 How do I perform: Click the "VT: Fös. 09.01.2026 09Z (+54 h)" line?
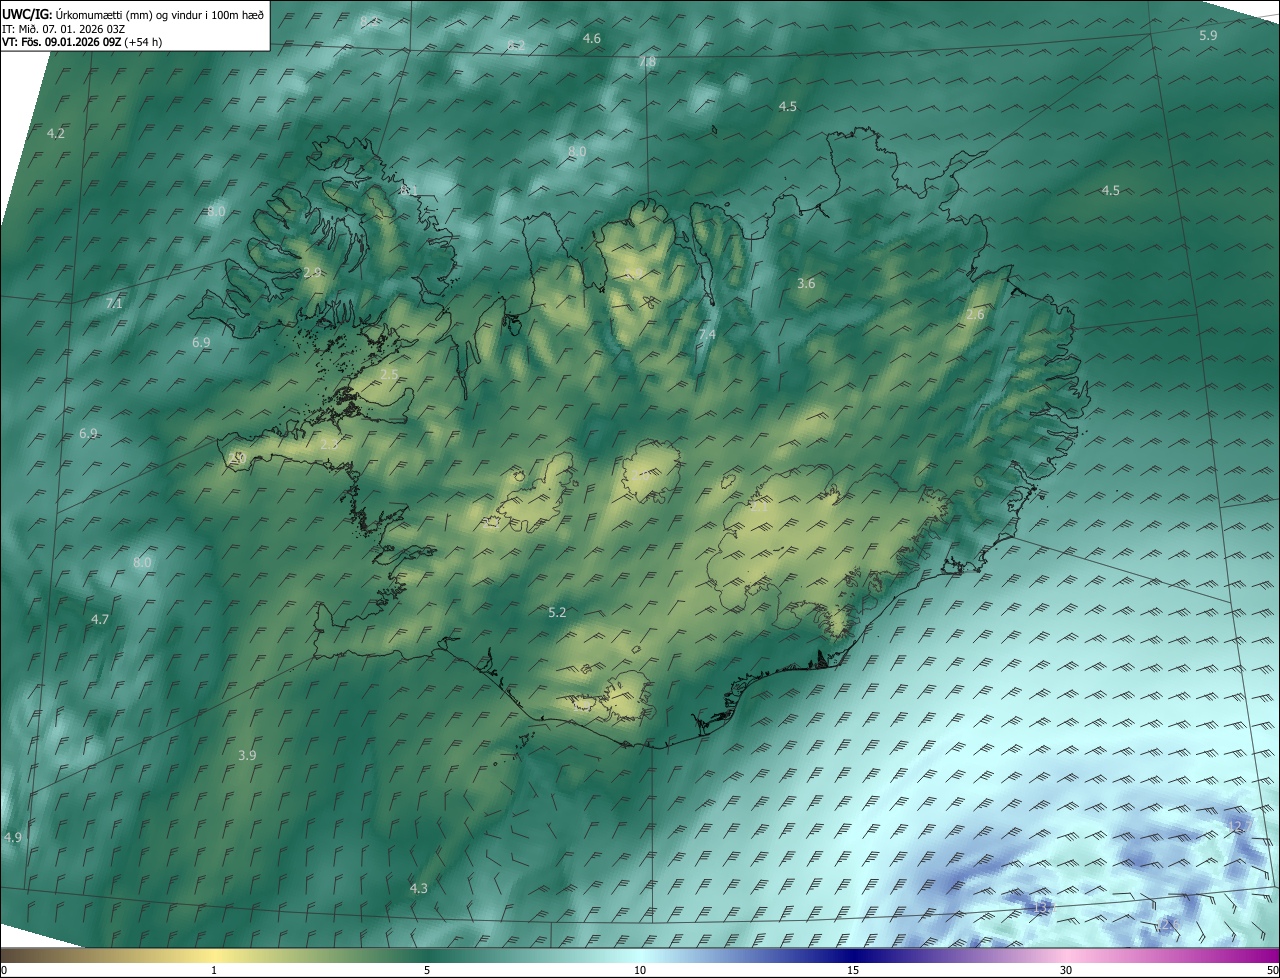82,42
